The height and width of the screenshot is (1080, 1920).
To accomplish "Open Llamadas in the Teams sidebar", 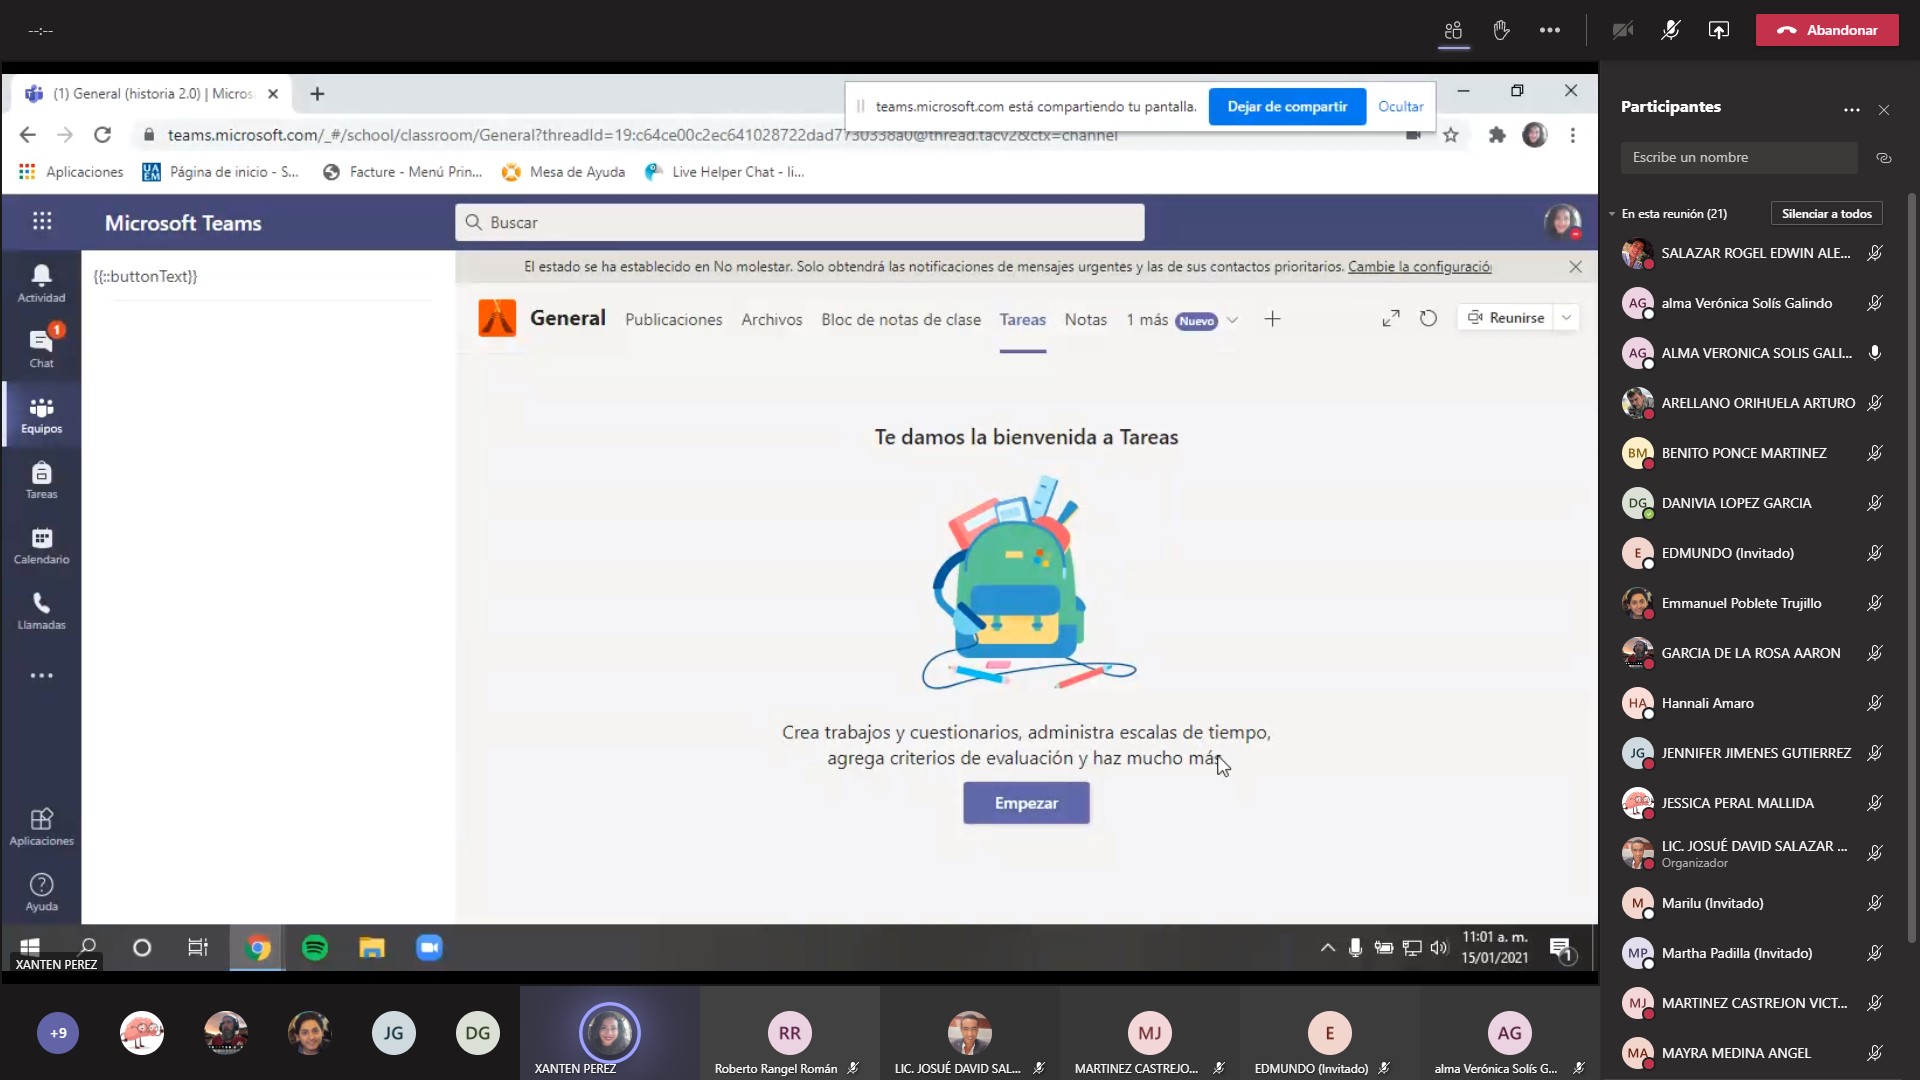I will click(41, 611).
